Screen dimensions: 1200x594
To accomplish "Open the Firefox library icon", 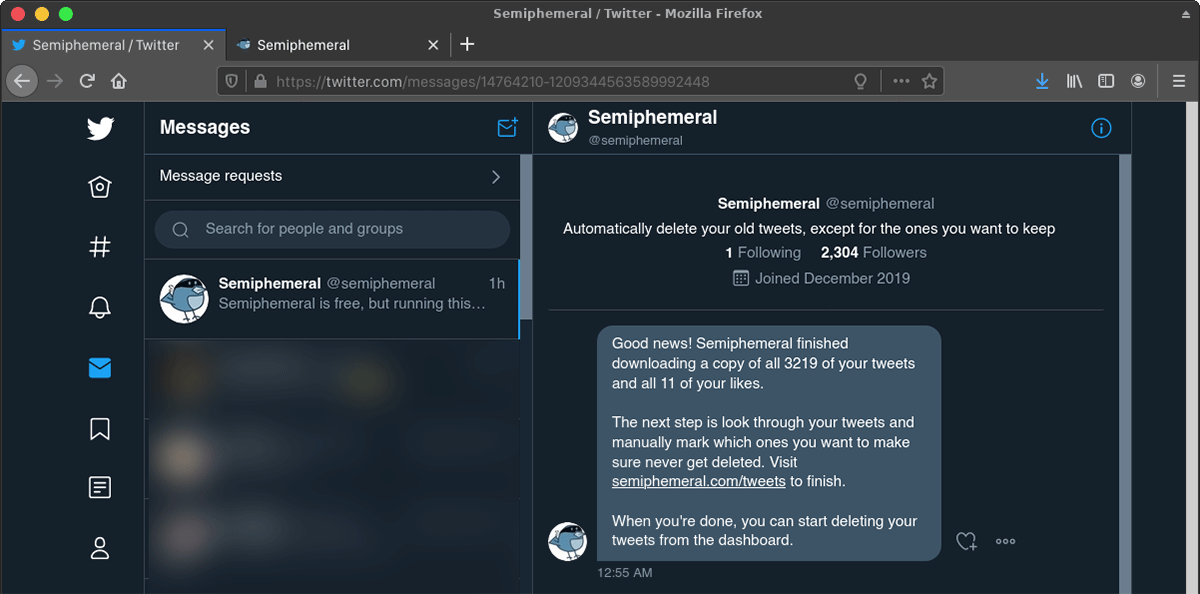I will point(1074,81).
